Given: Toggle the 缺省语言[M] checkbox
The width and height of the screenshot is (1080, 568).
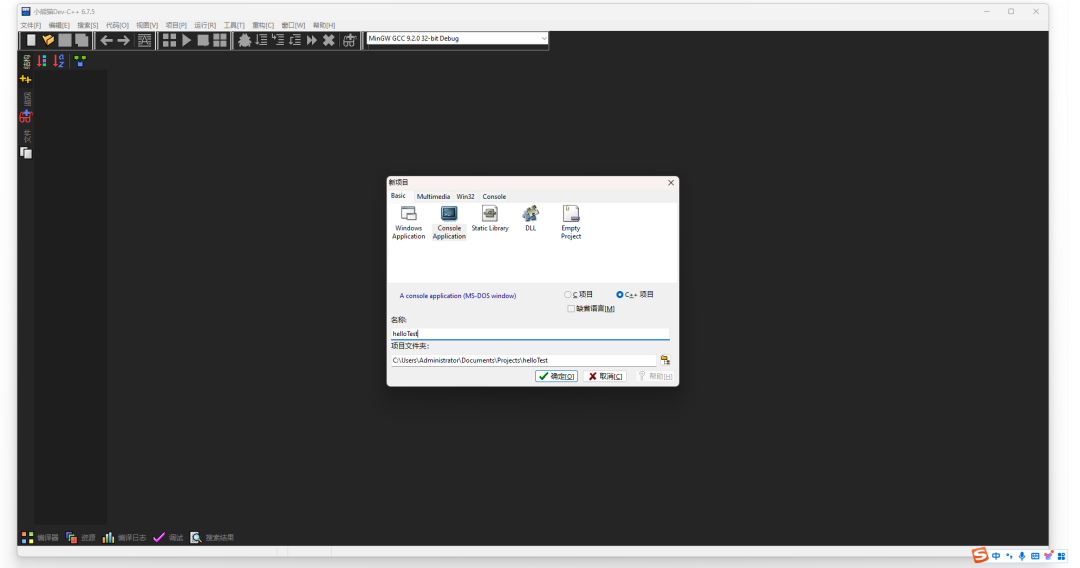Looking at the screenshot, I should [x=591, y=308].
